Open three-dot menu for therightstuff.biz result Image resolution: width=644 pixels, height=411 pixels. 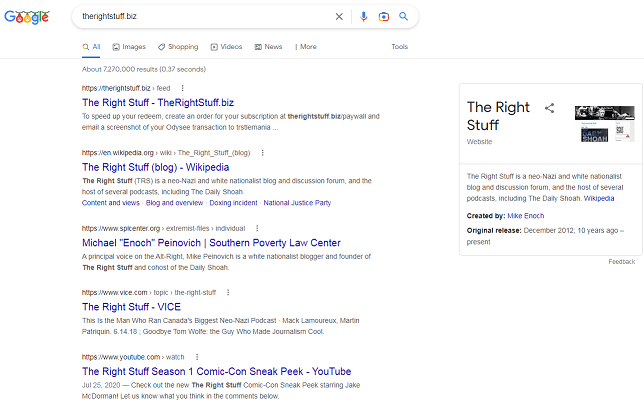182,88
